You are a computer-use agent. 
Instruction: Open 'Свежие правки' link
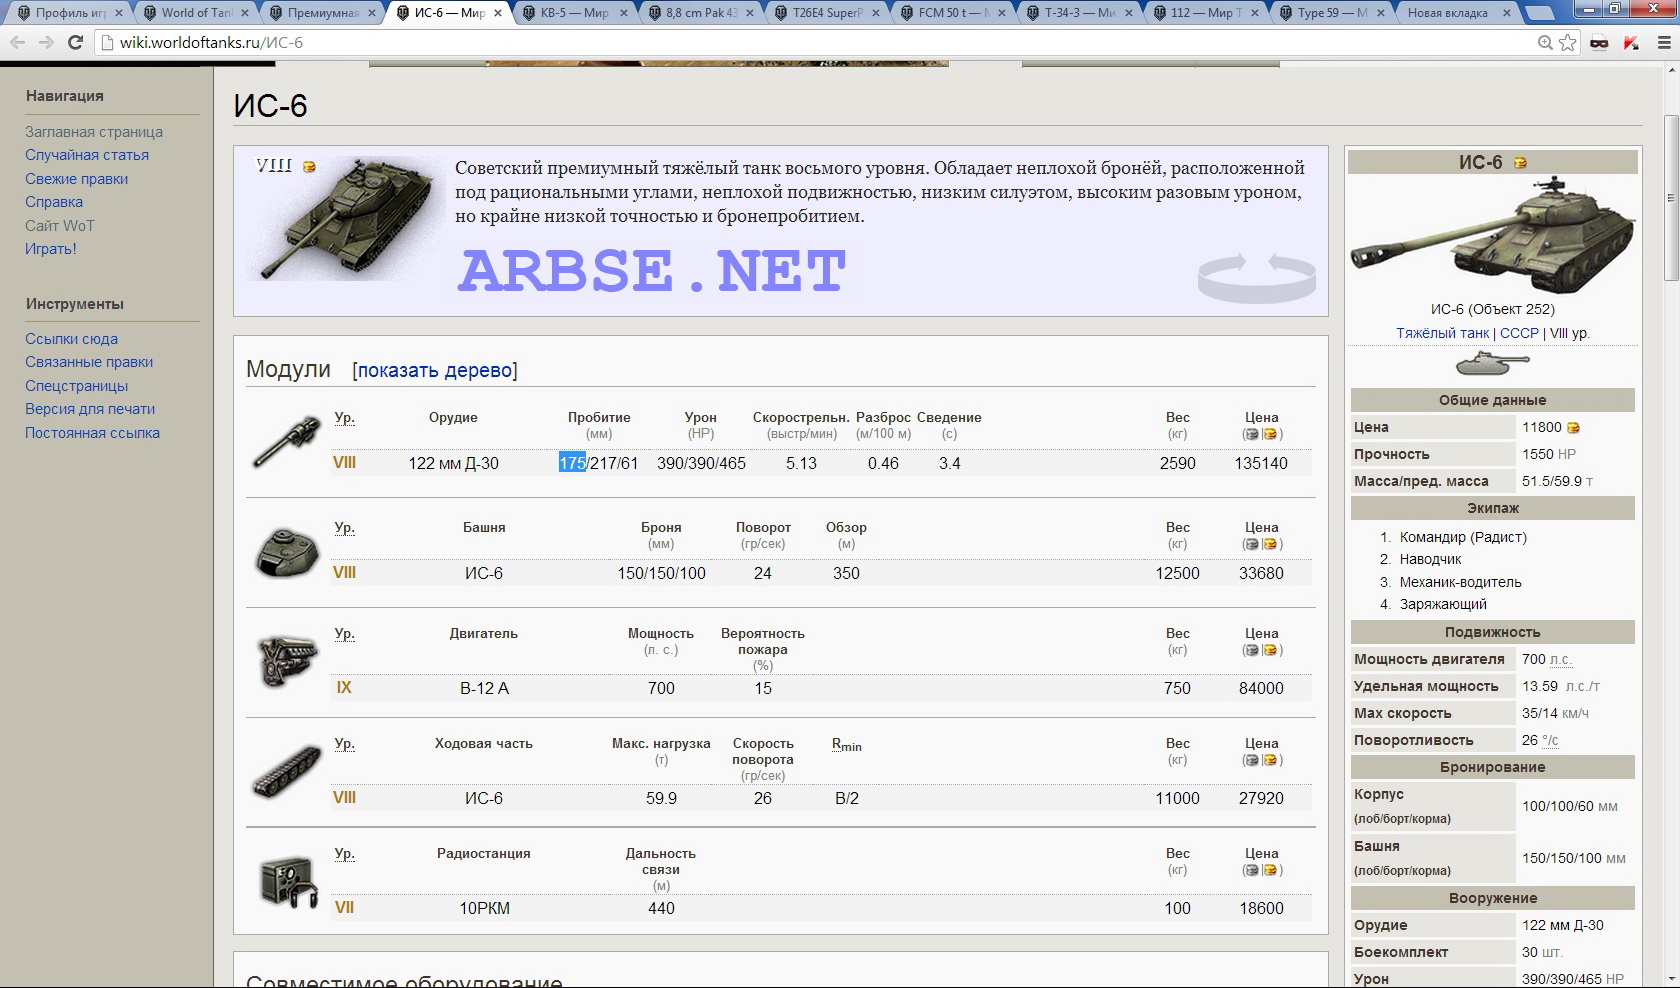coord(76,179)
